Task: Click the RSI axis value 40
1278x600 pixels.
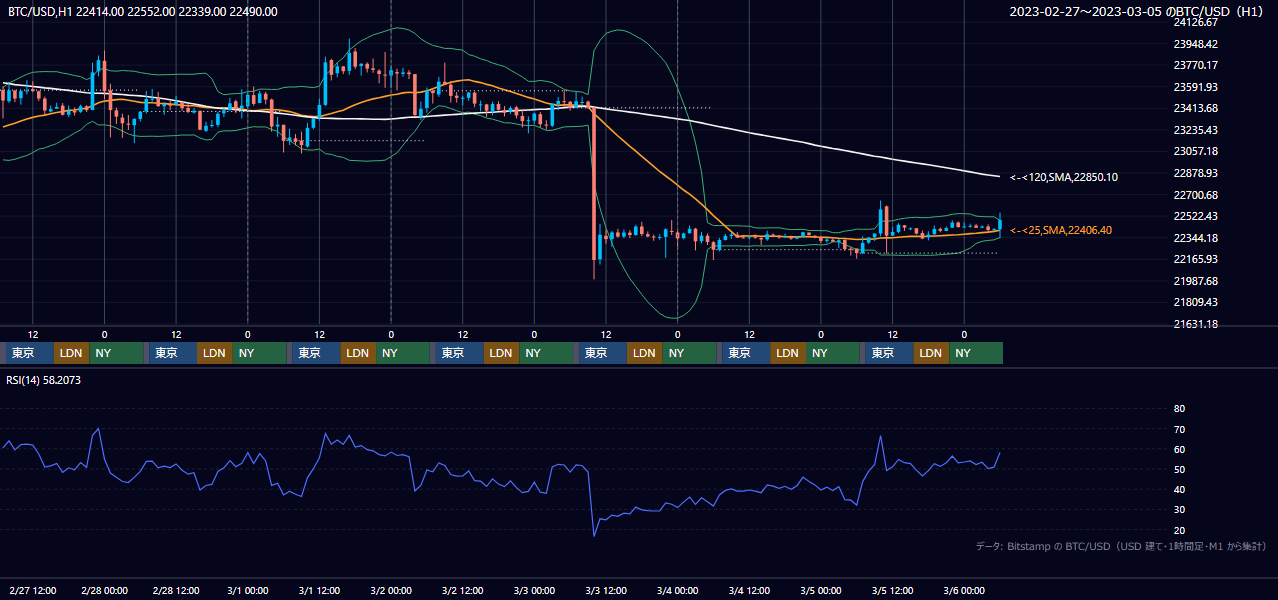Action: (x=1179, y=489)
